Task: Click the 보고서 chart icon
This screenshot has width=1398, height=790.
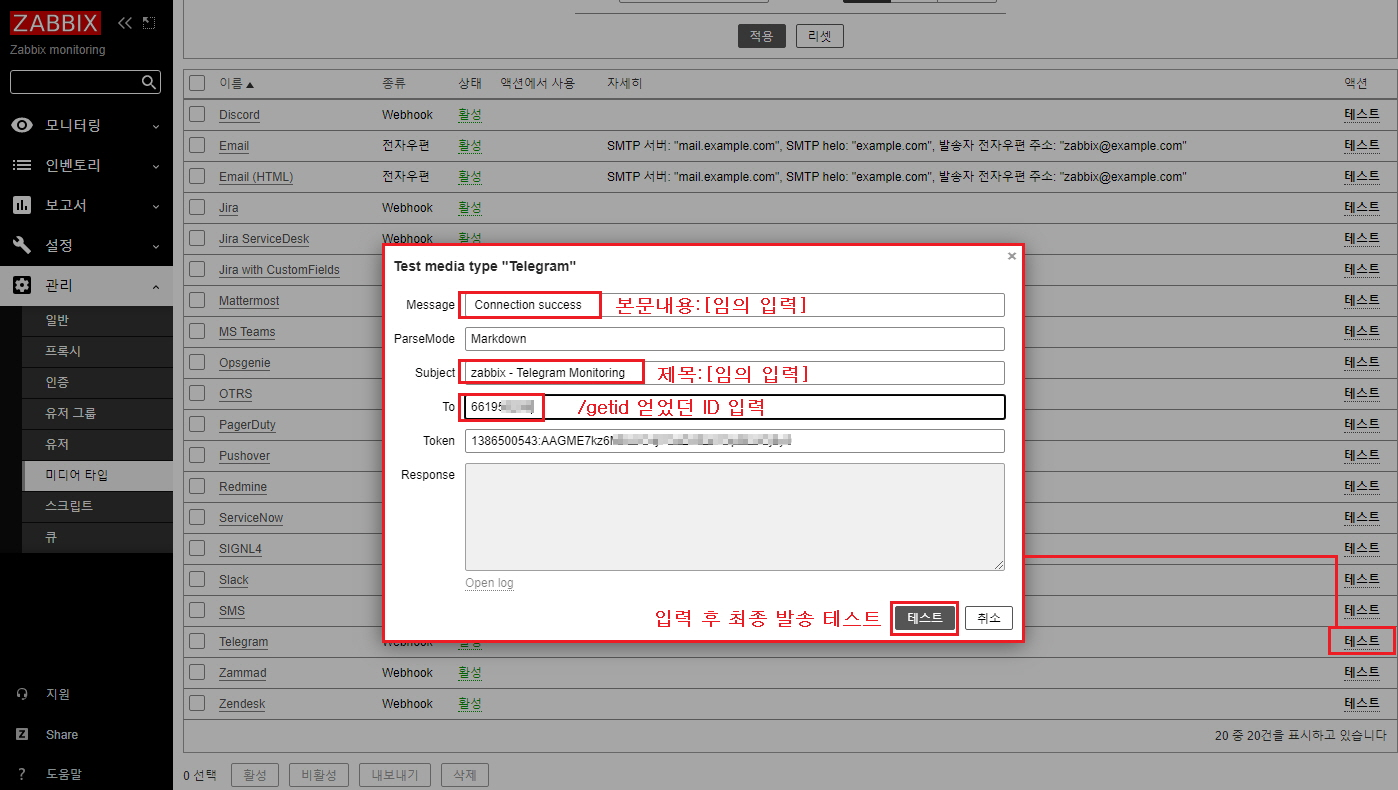Action: tap(22, 205)
